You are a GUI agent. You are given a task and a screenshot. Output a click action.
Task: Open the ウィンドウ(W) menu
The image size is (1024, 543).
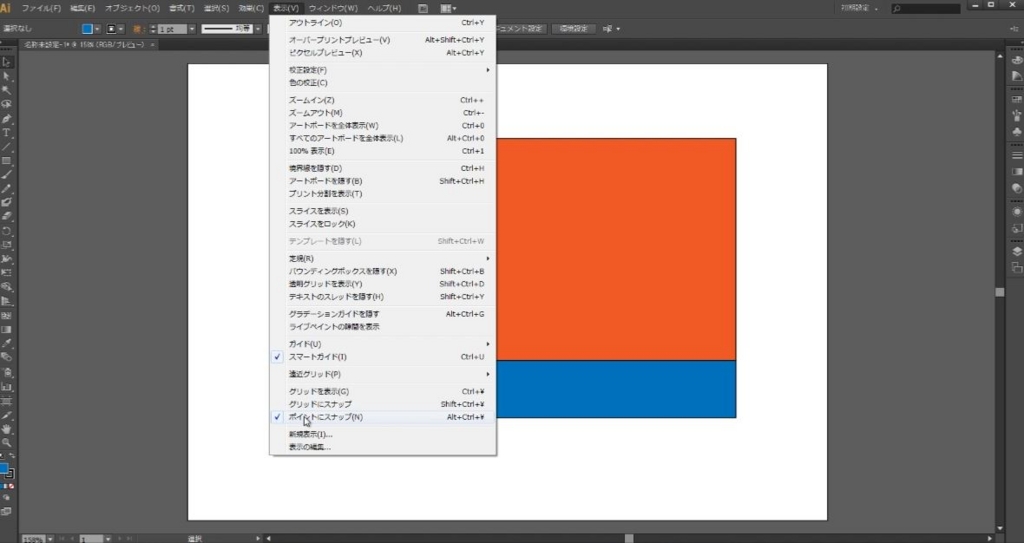(x=333, y=8)
